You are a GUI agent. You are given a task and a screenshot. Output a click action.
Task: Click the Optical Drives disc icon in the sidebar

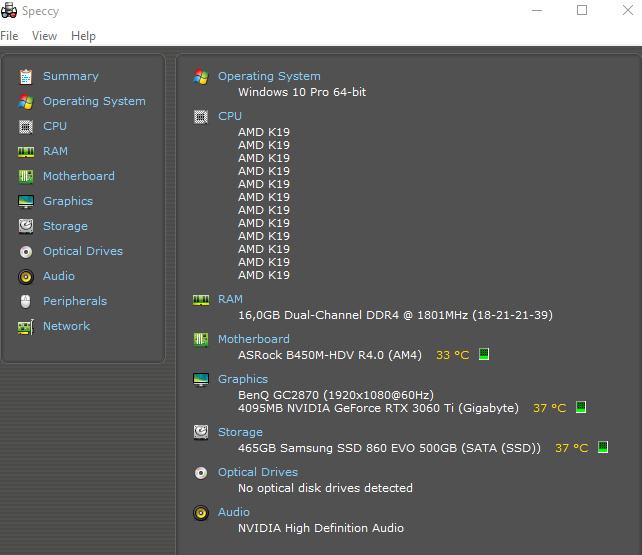click(25, 251)
